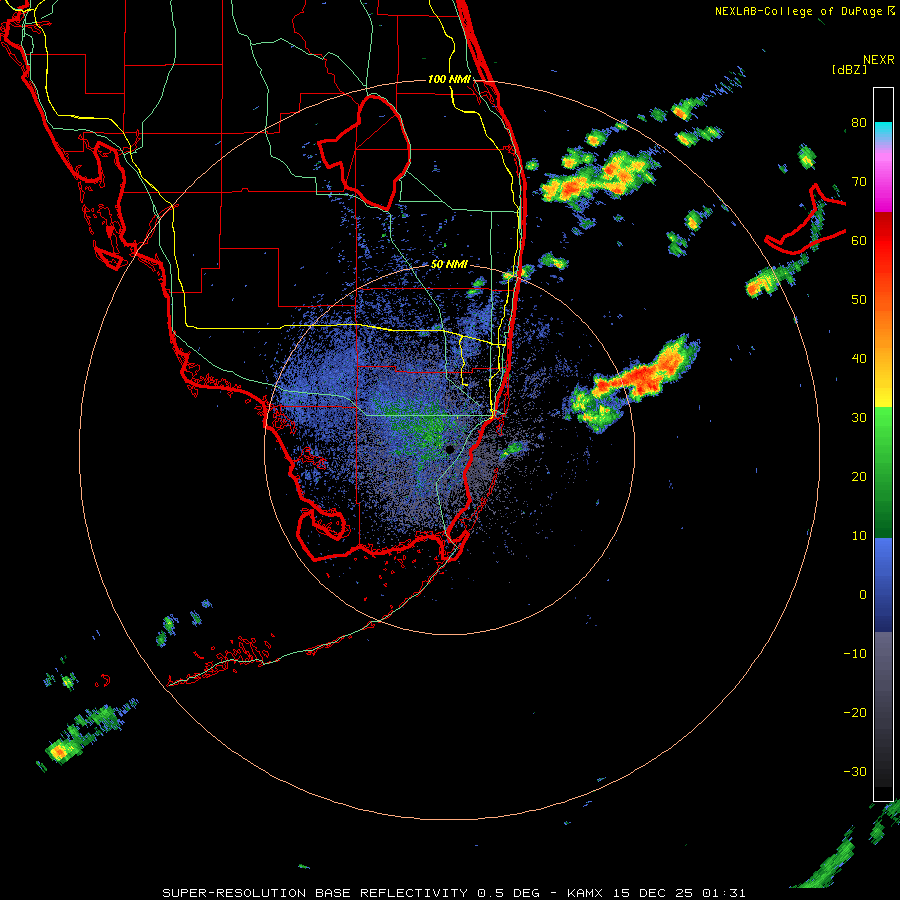Click the black radar site dot at center
The width and height of the screenshot is (900, 900).
pos(450,449)
